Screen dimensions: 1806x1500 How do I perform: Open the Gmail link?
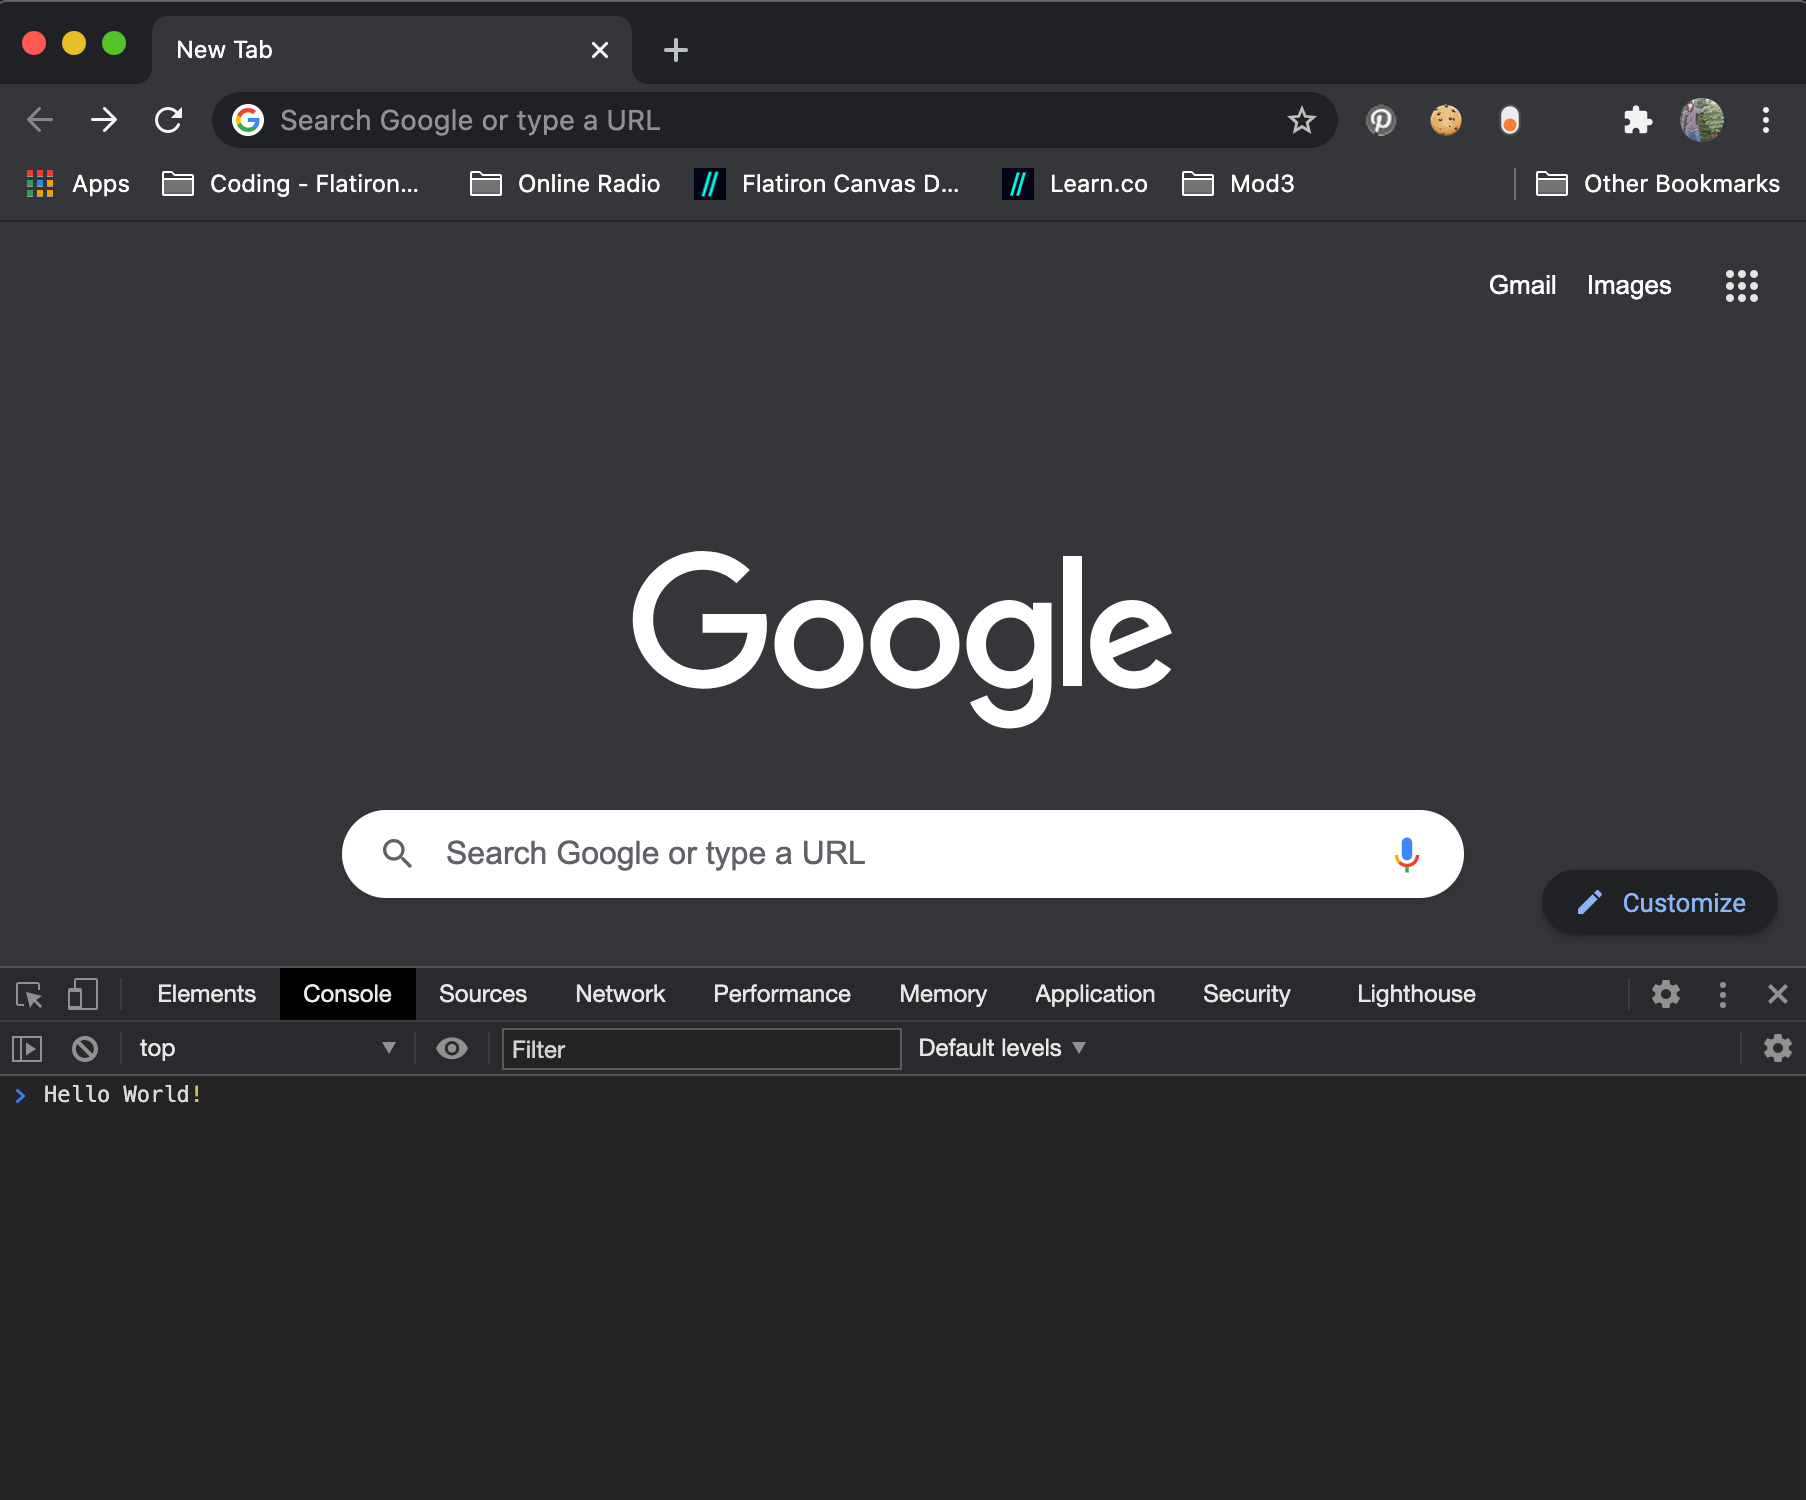tap(1522, 285)
